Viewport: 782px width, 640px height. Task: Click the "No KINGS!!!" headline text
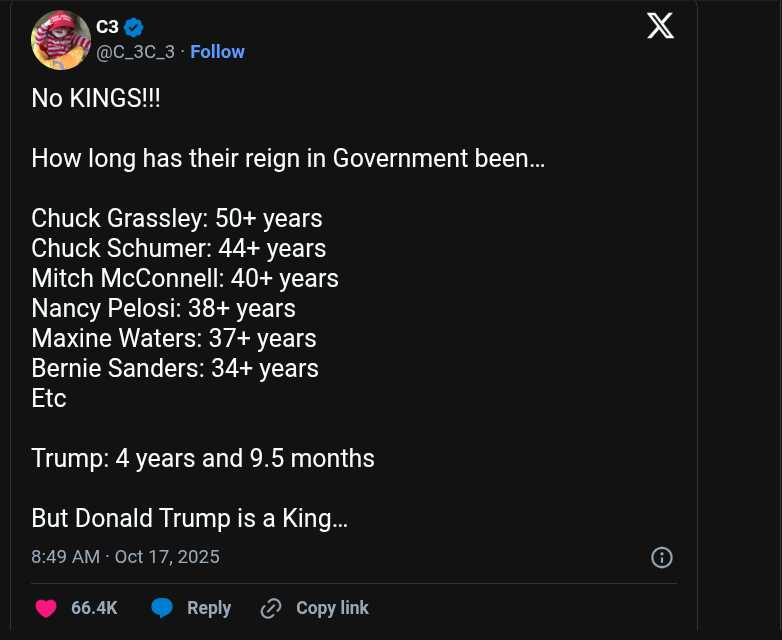95,98
